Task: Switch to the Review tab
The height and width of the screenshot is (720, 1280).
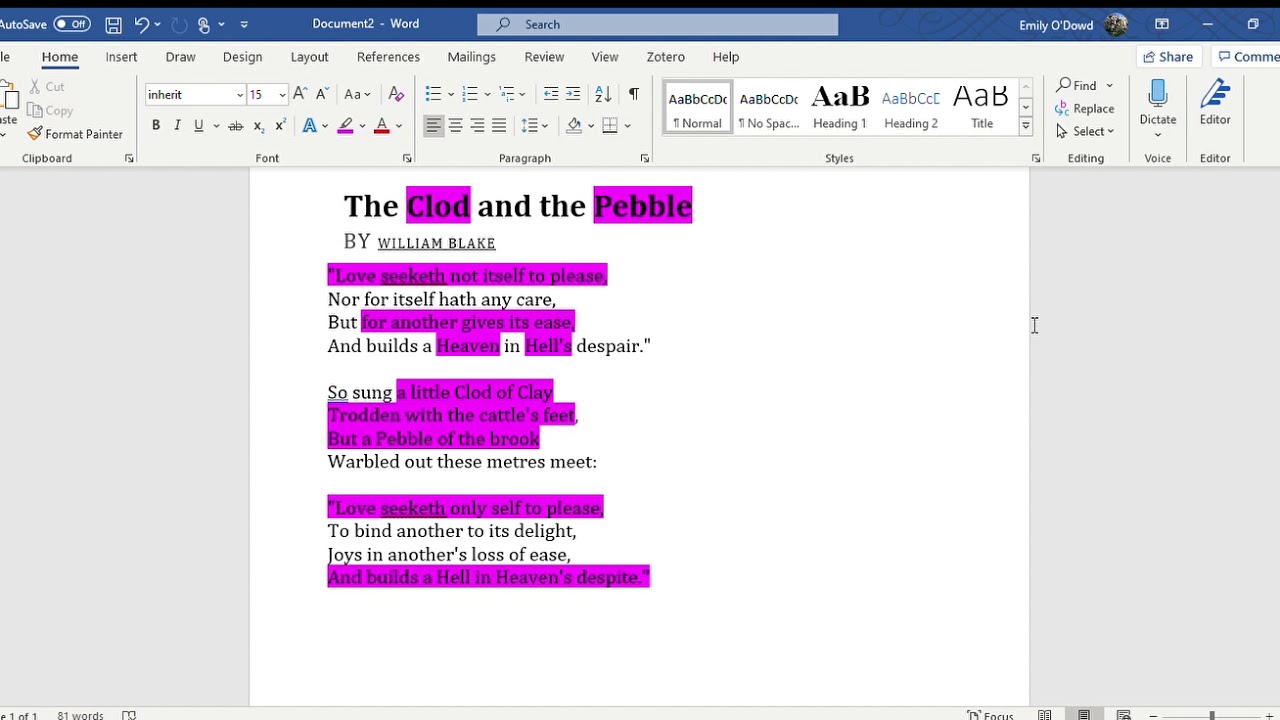Action: click(x=544, y=57)
